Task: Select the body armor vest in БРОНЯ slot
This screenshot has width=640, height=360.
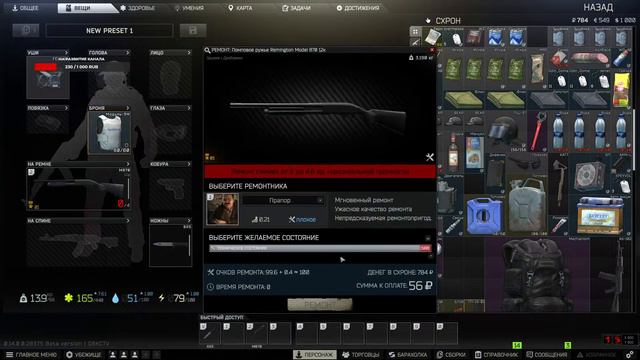Action: coord(109,133)
